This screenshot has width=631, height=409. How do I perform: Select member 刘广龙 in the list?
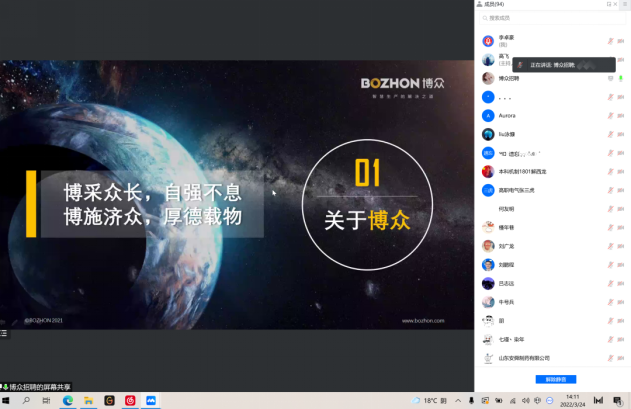tap(552, 246)
